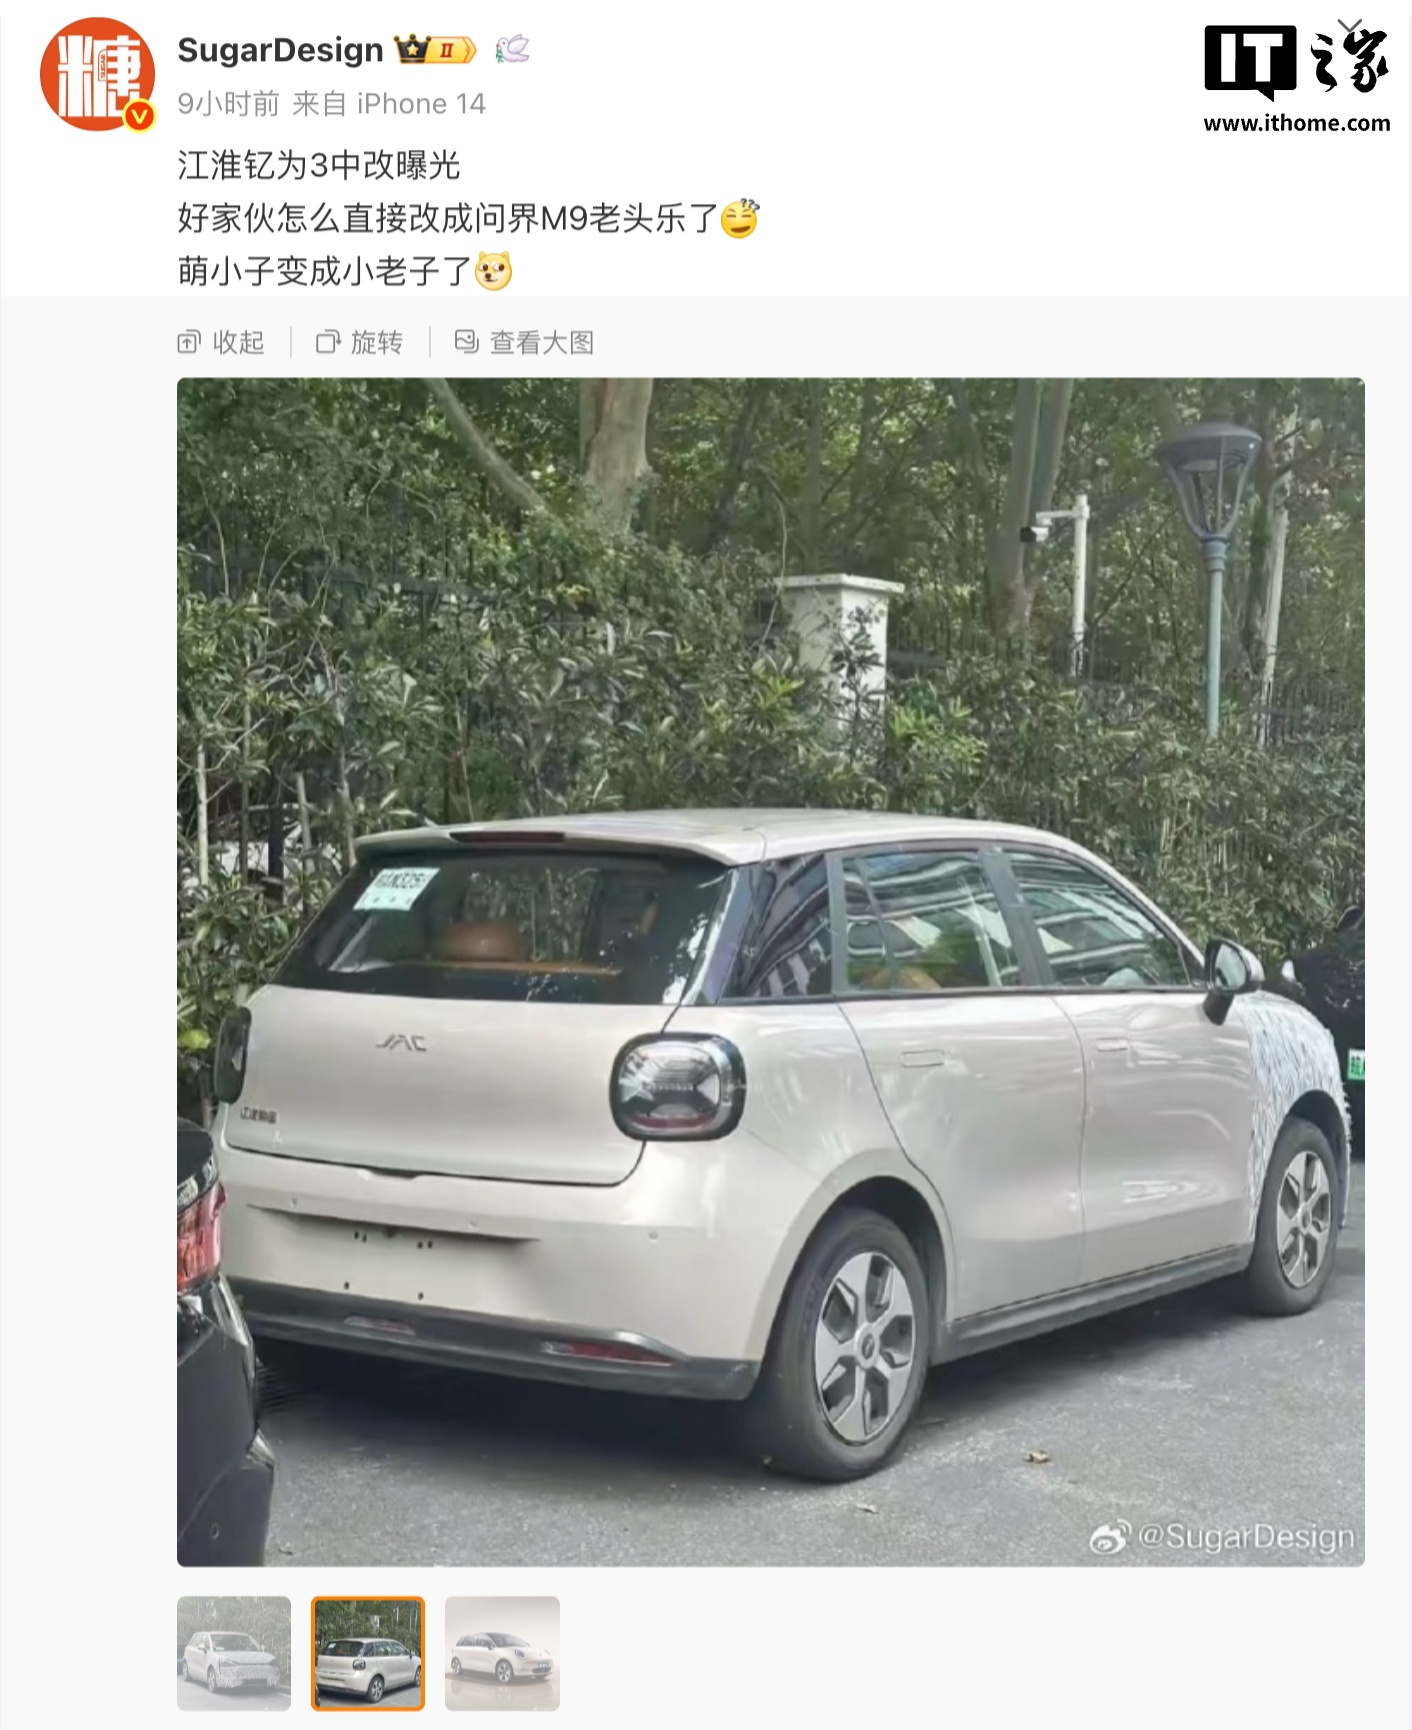Expand the chevron at top right corner
This screenshot has height=1730, width=1412.
[1349, 27]
